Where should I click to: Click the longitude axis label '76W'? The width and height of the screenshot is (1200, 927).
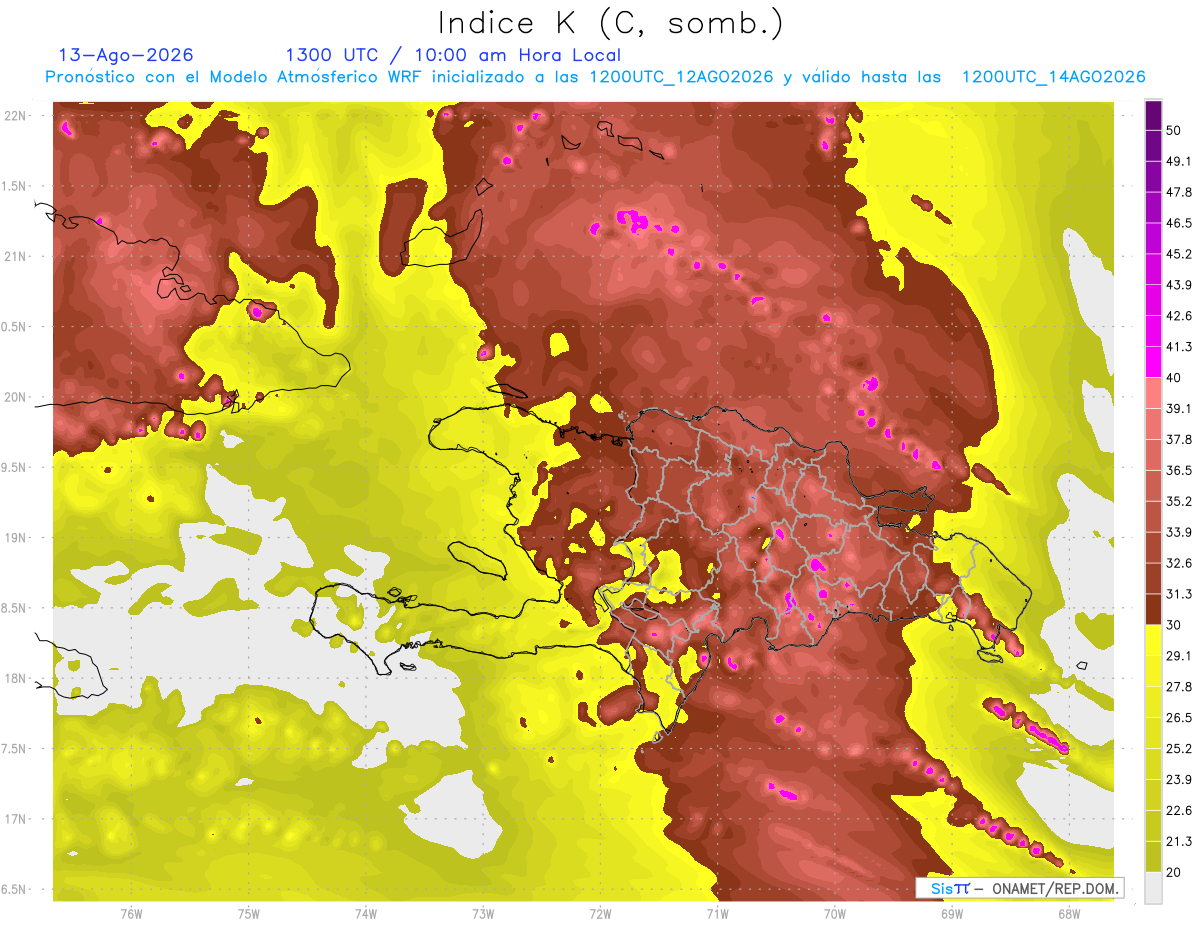click(x=131, y=914)
